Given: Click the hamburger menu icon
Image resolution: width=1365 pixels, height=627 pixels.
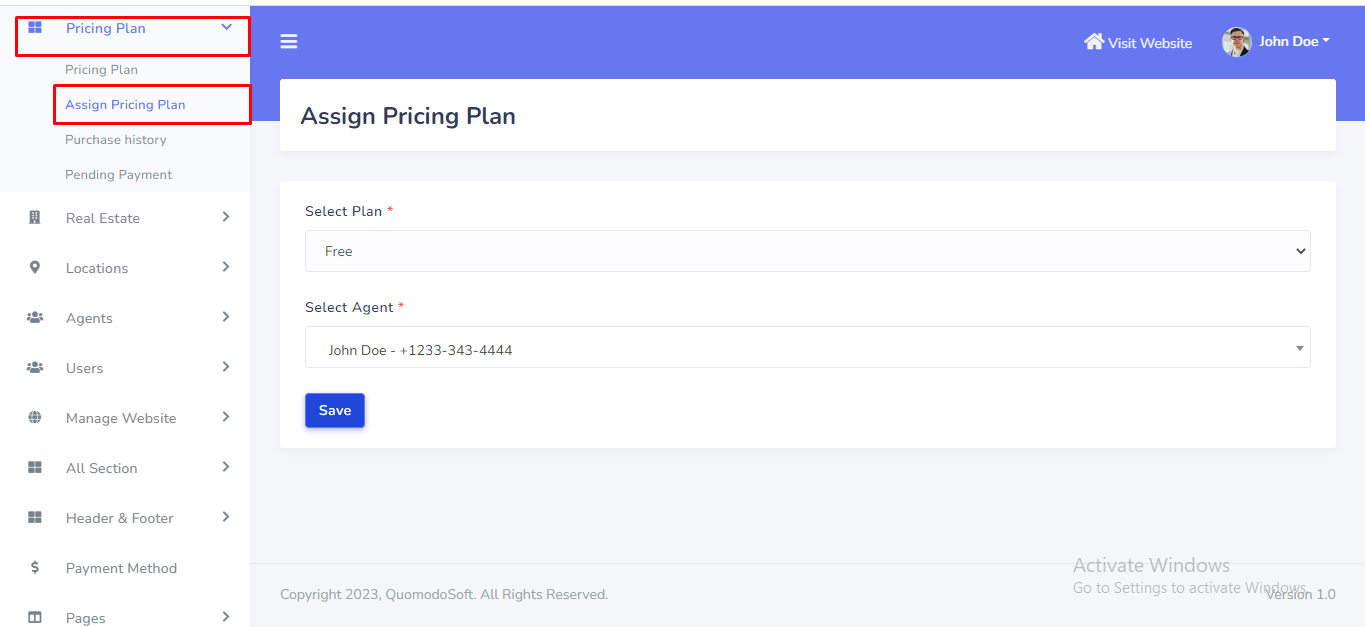Looking at the screenshot, I should [x=289, y=41].
